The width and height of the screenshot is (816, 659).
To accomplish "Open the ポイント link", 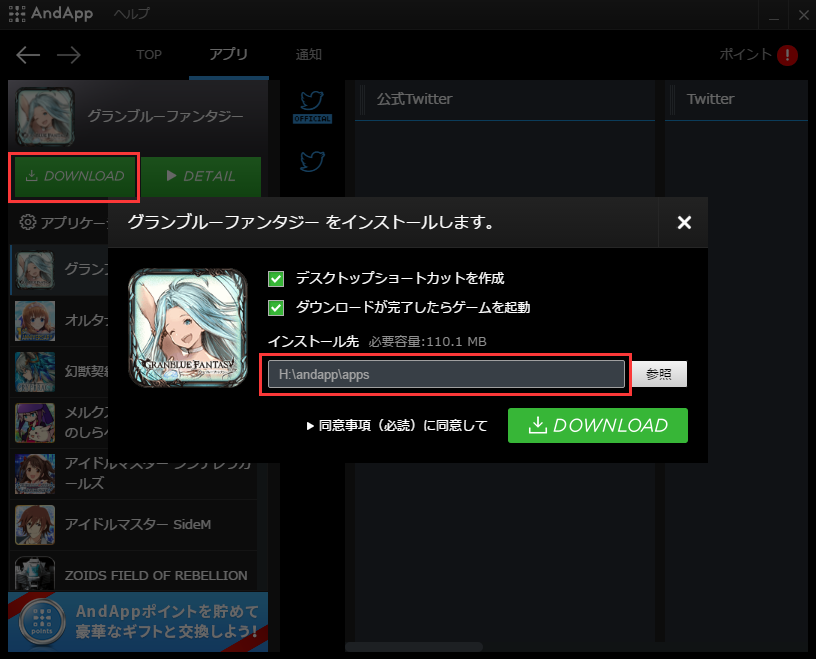I will coord(745,54).
